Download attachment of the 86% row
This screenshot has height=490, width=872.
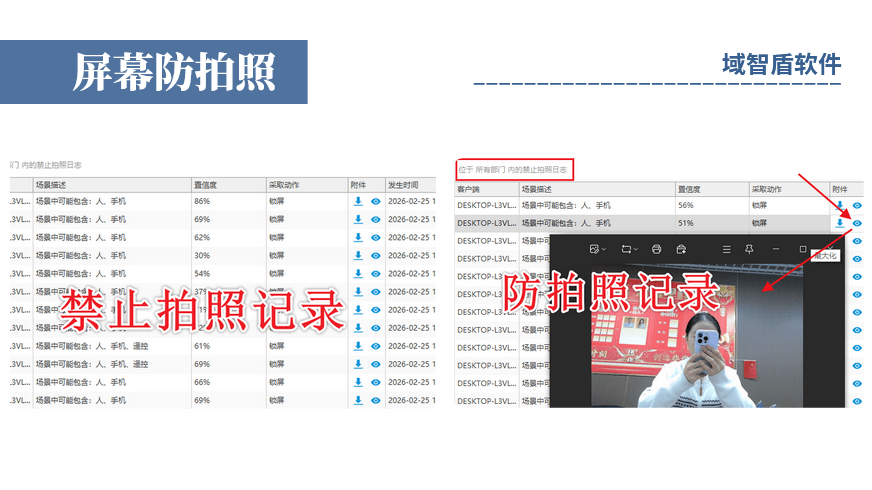(358, 201)
